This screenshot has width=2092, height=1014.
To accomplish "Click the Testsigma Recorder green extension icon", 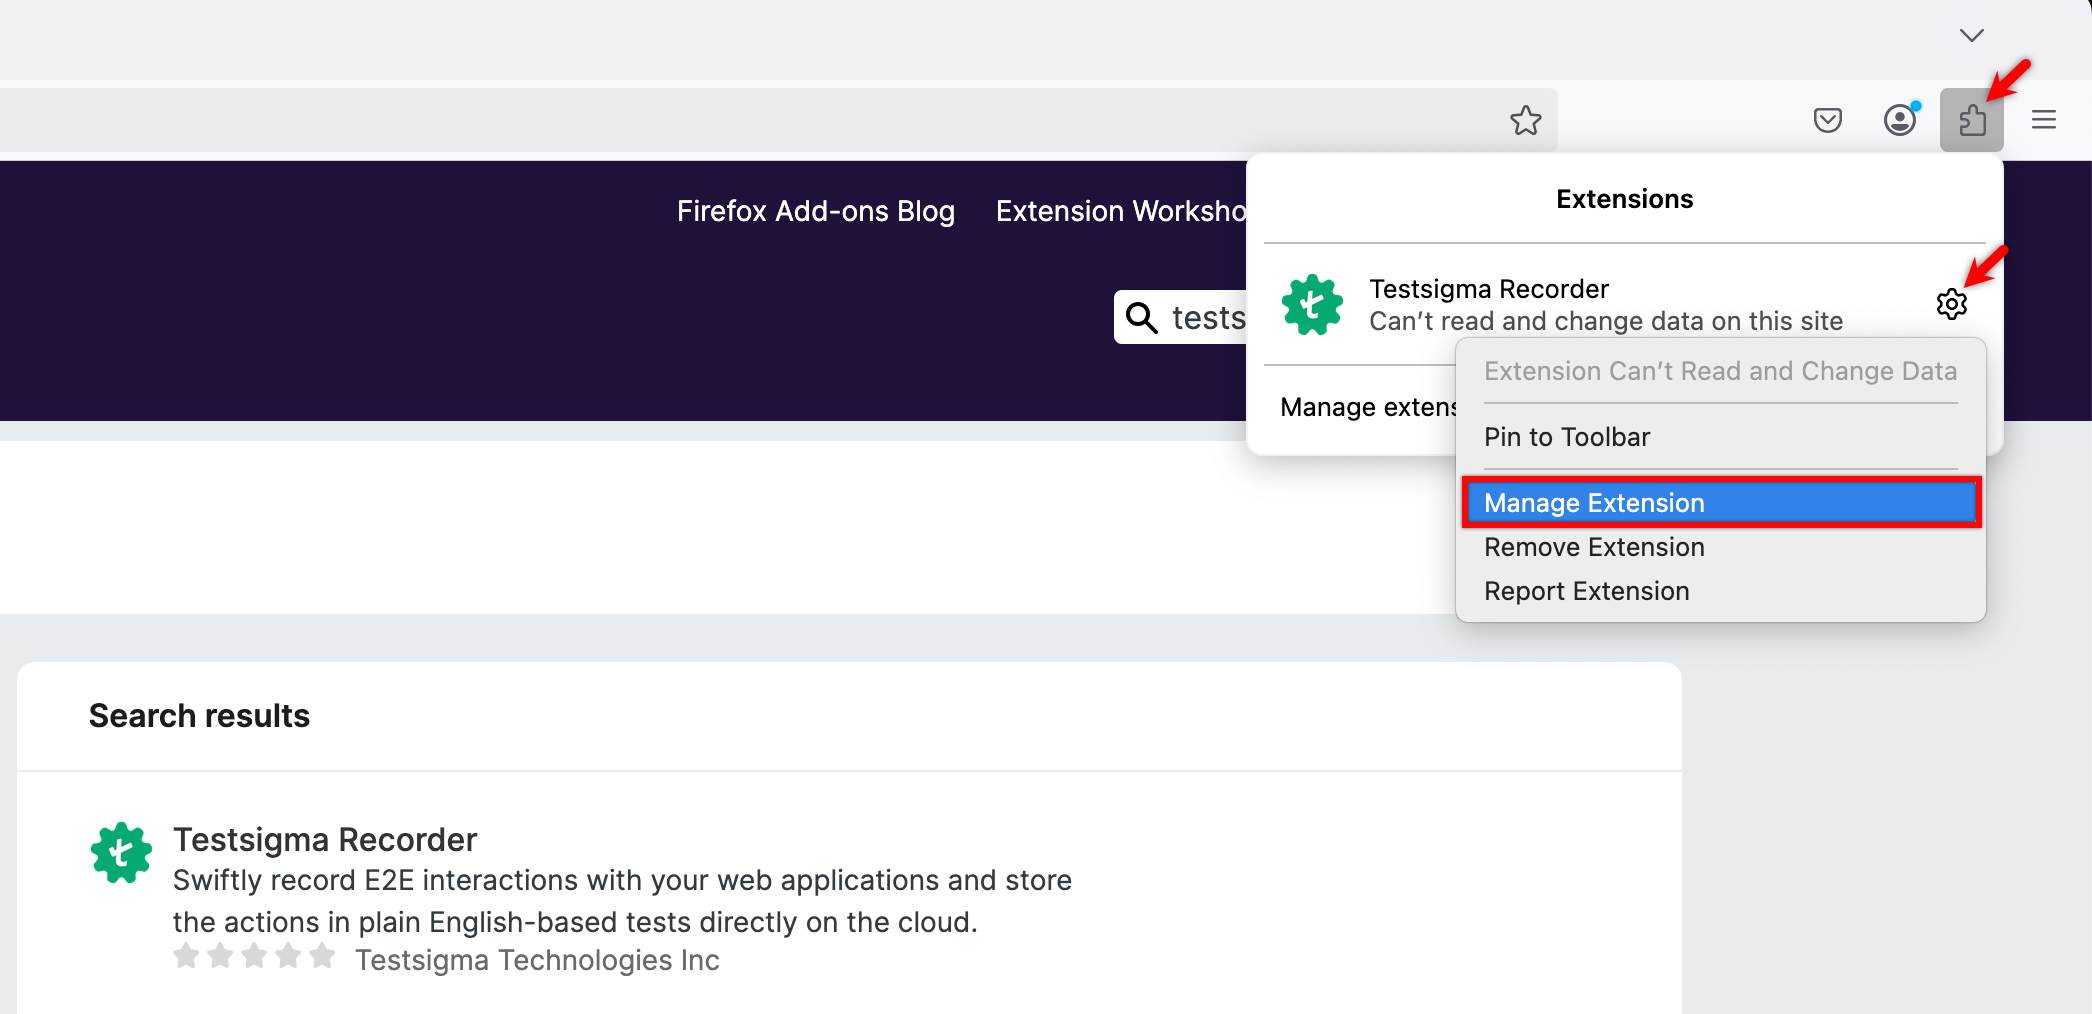I will tap(1311, 304).
